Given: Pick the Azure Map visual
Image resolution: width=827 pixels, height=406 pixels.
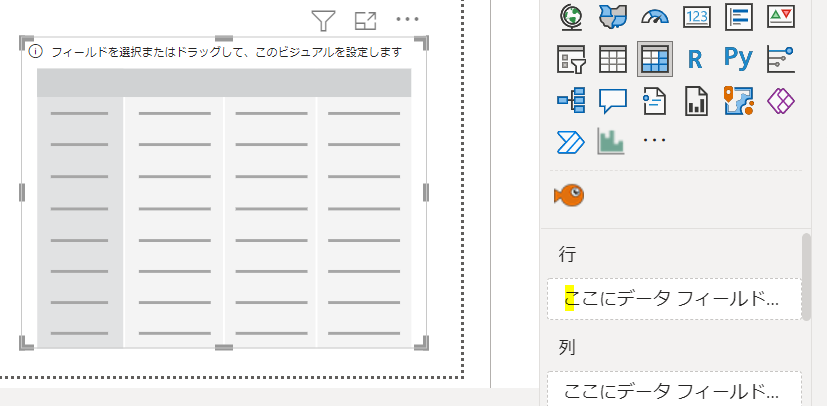Looking at the screenshot, I should coord(738,100).
